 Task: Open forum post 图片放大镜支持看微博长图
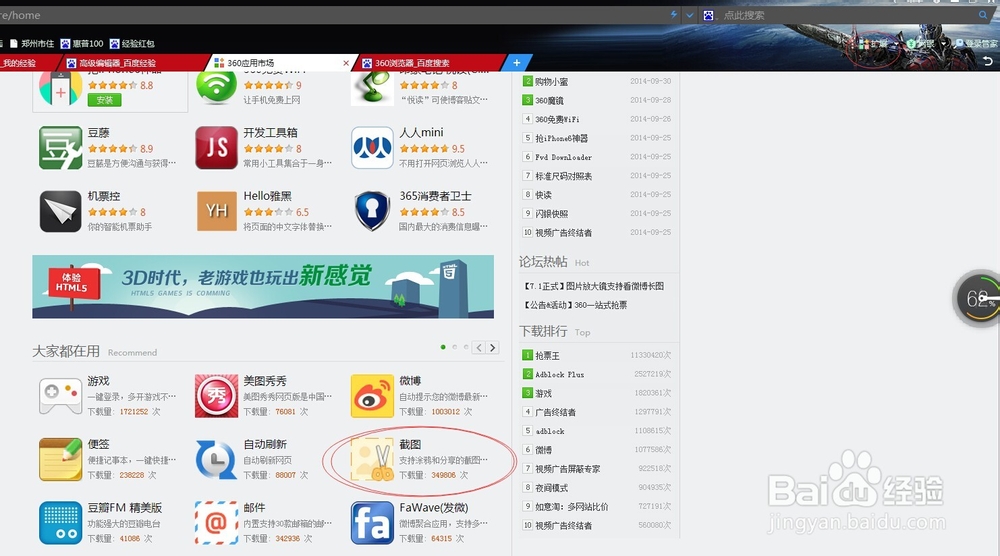(594, 286)
